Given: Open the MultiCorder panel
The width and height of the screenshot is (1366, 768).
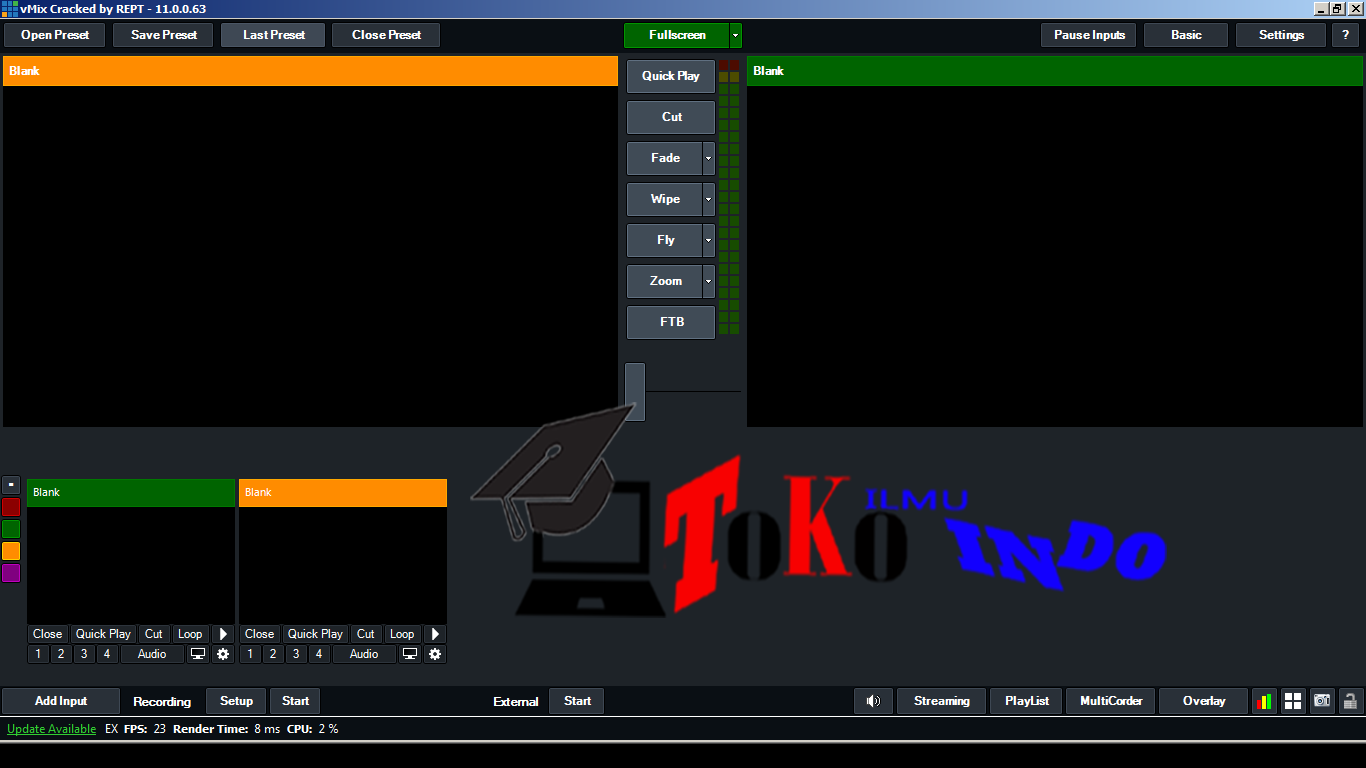Looking at the screenshot, I should (x=1111, y=701).
